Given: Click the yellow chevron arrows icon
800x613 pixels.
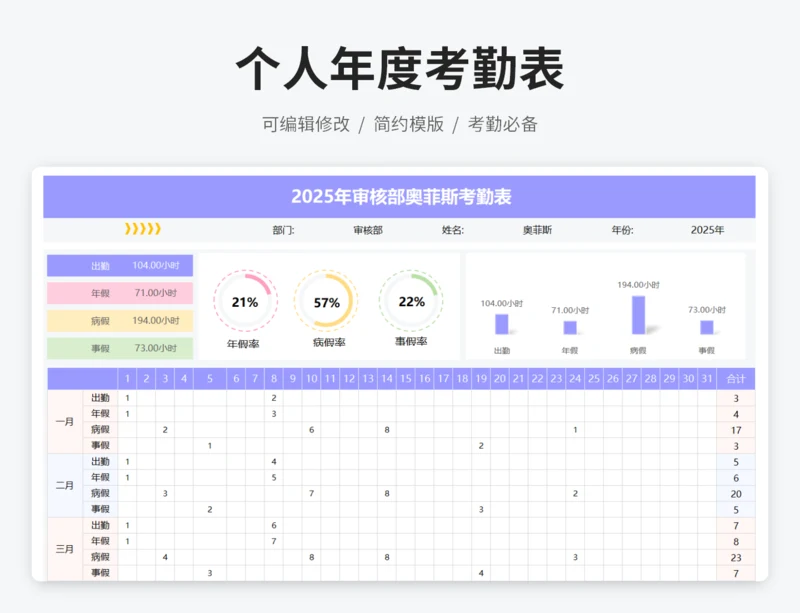Looking at the screenshot, I should point(142,229).
